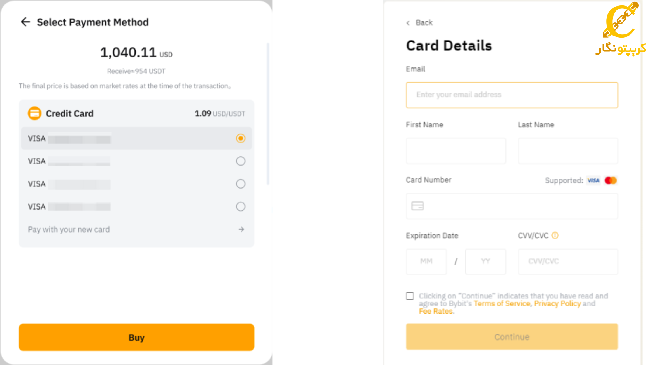Click the CVV/CVC info icon
The width and height of the screenshot is (650, 365).
[x=555, y=236]
